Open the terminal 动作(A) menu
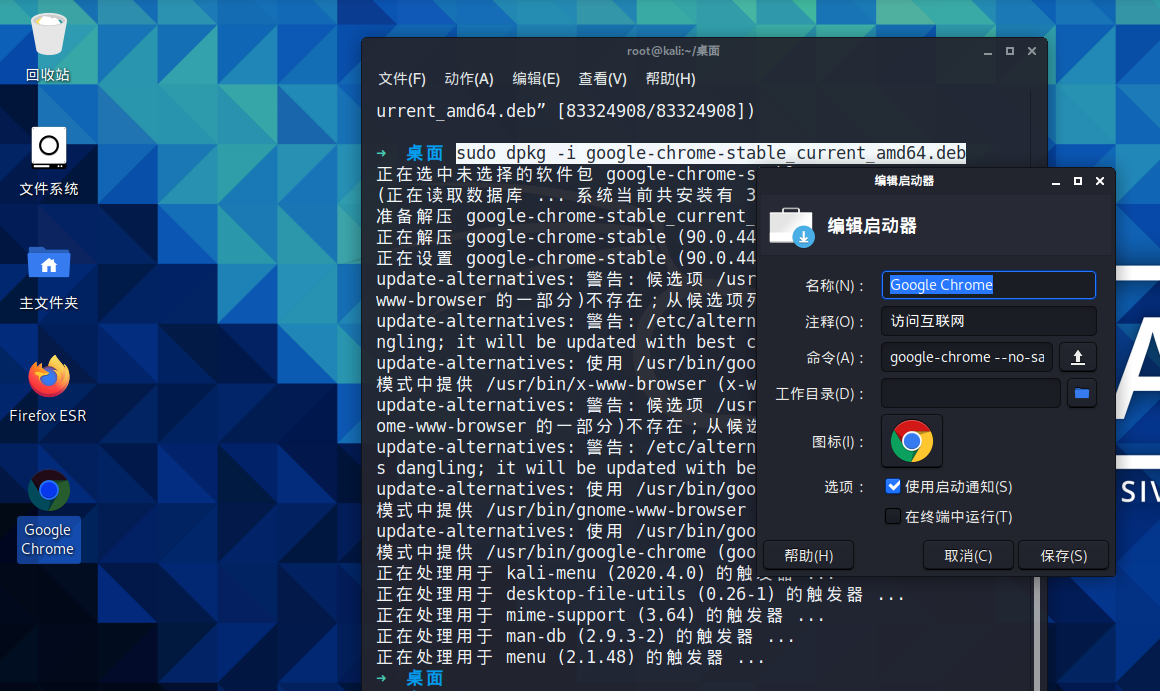 tap(469, 79)
